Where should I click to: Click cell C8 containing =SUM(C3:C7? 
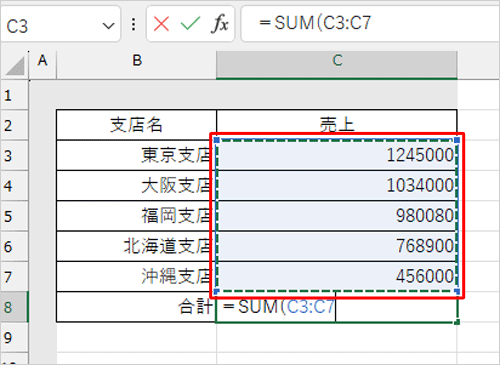coord(337,307)
